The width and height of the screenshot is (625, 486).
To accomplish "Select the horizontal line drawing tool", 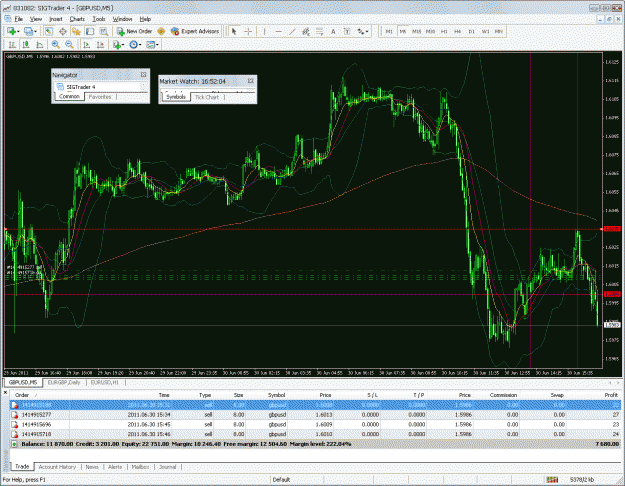I will pos(278,31).
